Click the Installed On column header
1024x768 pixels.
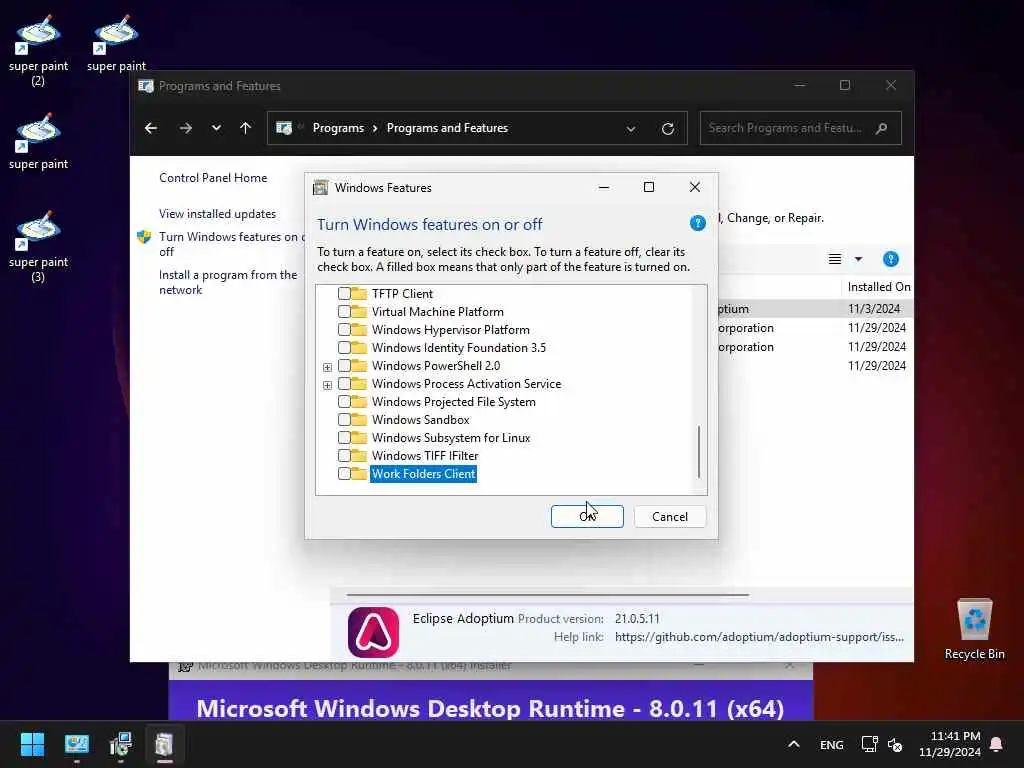(x=878, y=287)
